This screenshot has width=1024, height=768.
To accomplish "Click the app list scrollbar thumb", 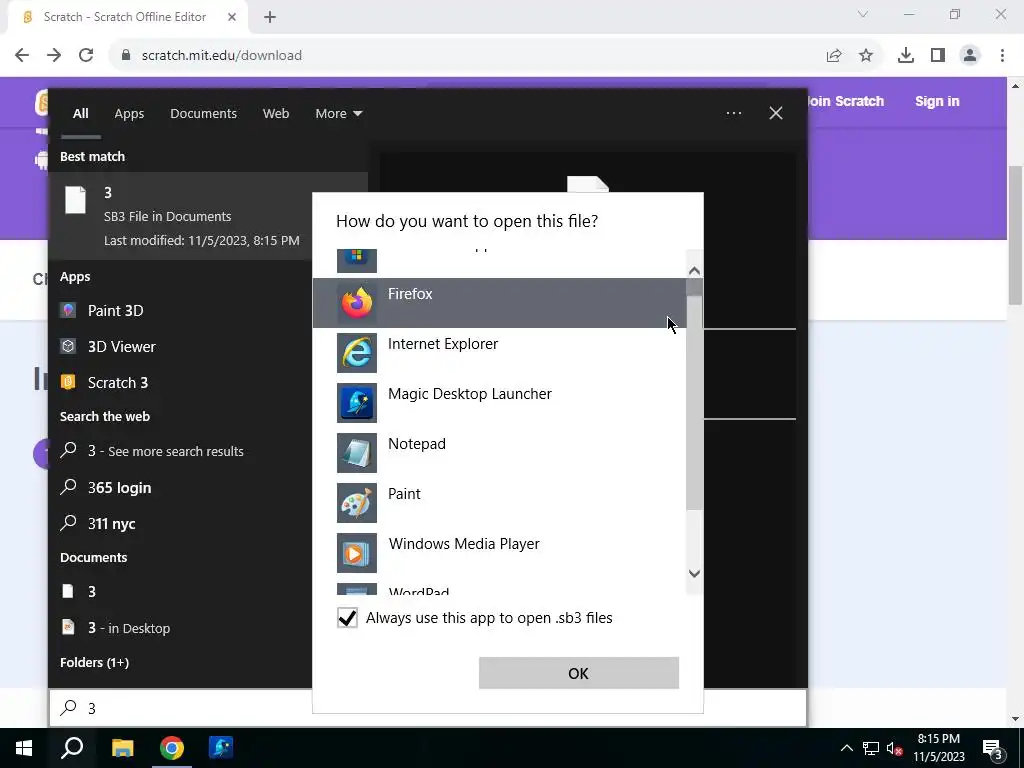I will 694,395.
